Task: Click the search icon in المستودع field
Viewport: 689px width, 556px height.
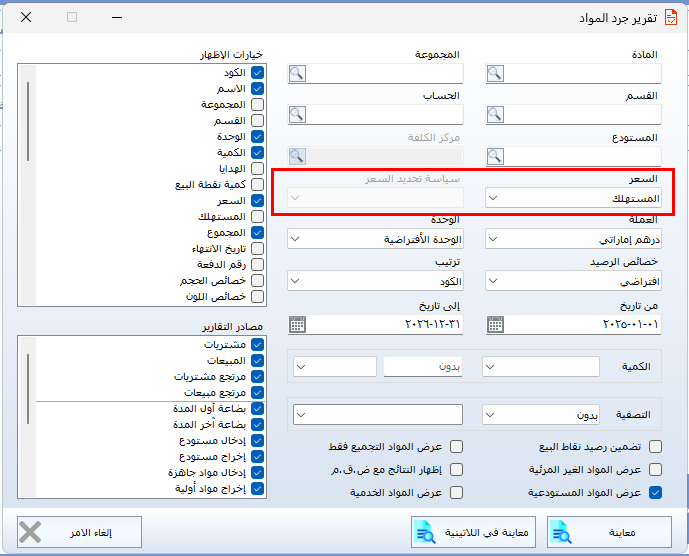Action: (497, 155)
